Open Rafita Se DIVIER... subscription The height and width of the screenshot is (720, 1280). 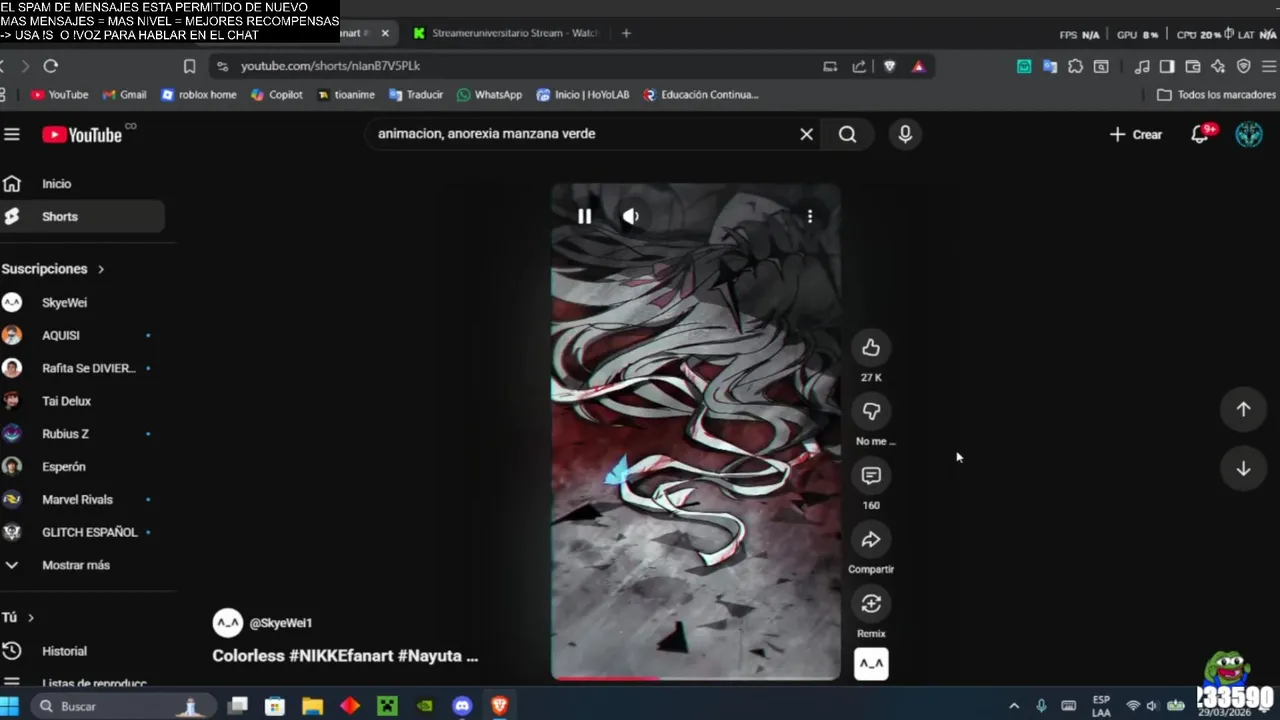pos(88,368)
